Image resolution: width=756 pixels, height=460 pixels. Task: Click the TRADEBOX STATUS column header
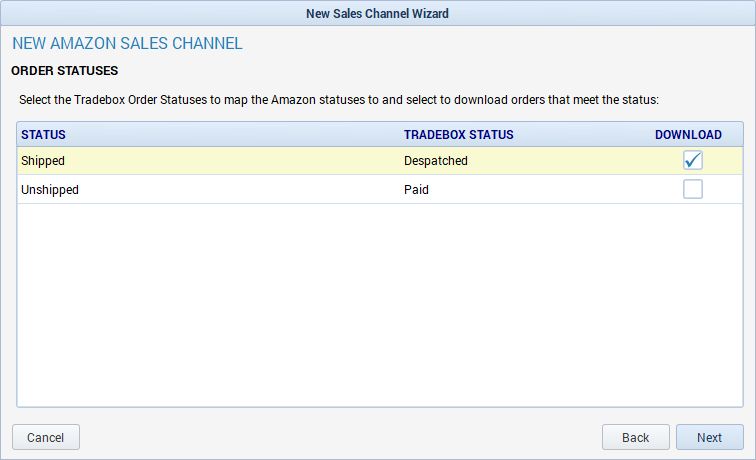(x=459, y=135)
